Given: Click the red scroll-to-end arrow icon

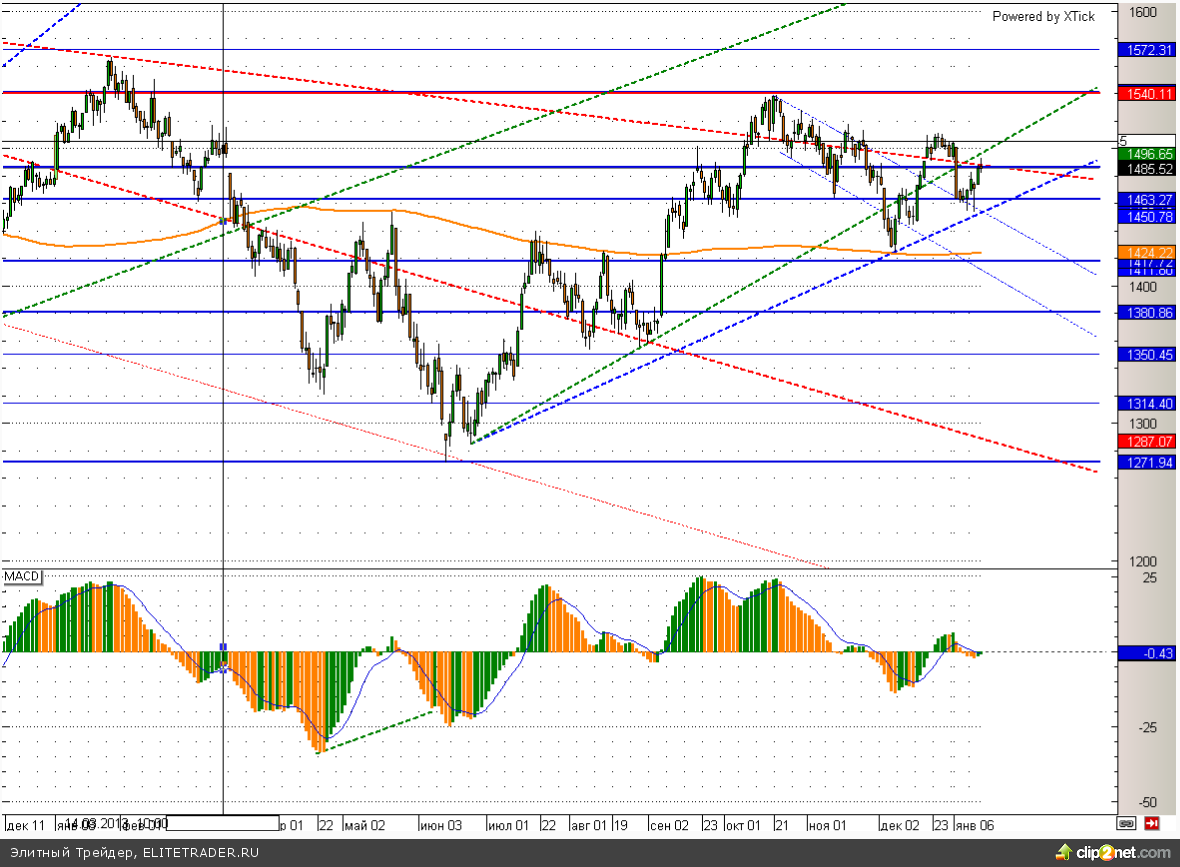Looking at the screenshot, I should (x=1152, y=824).
